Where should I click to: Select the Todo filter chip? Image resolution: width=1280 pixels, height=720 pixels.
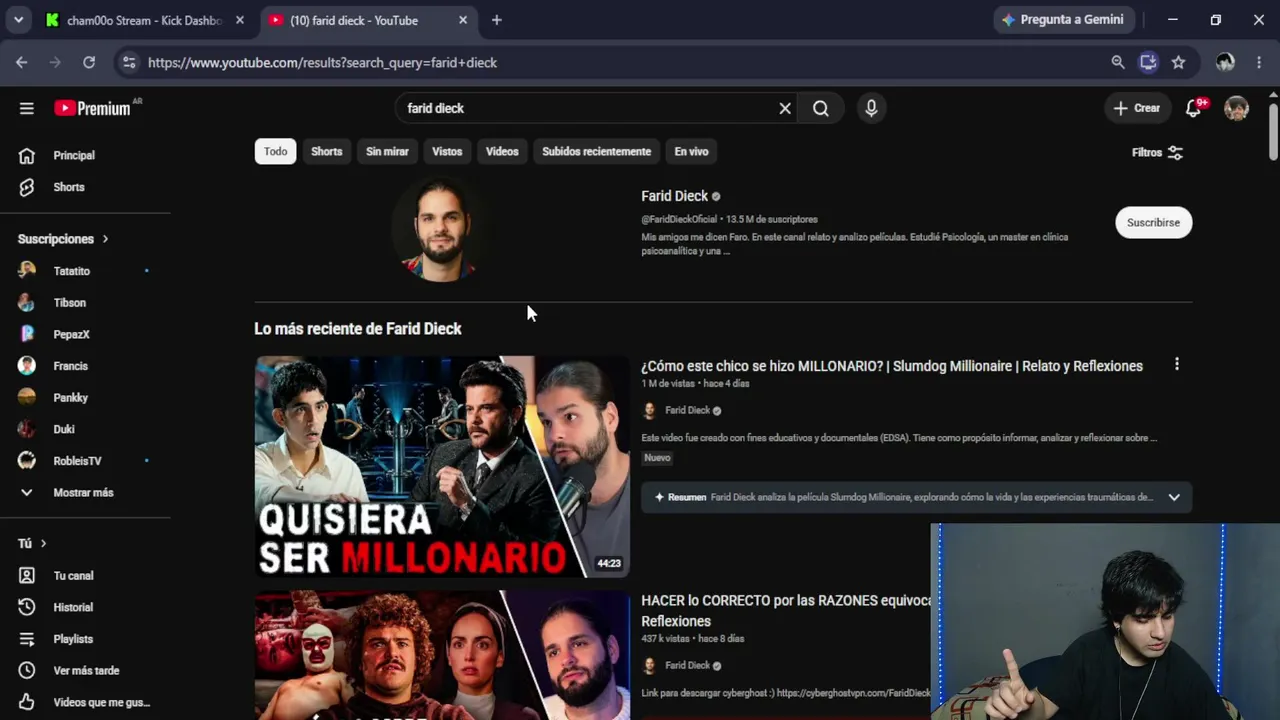(275, 152)
